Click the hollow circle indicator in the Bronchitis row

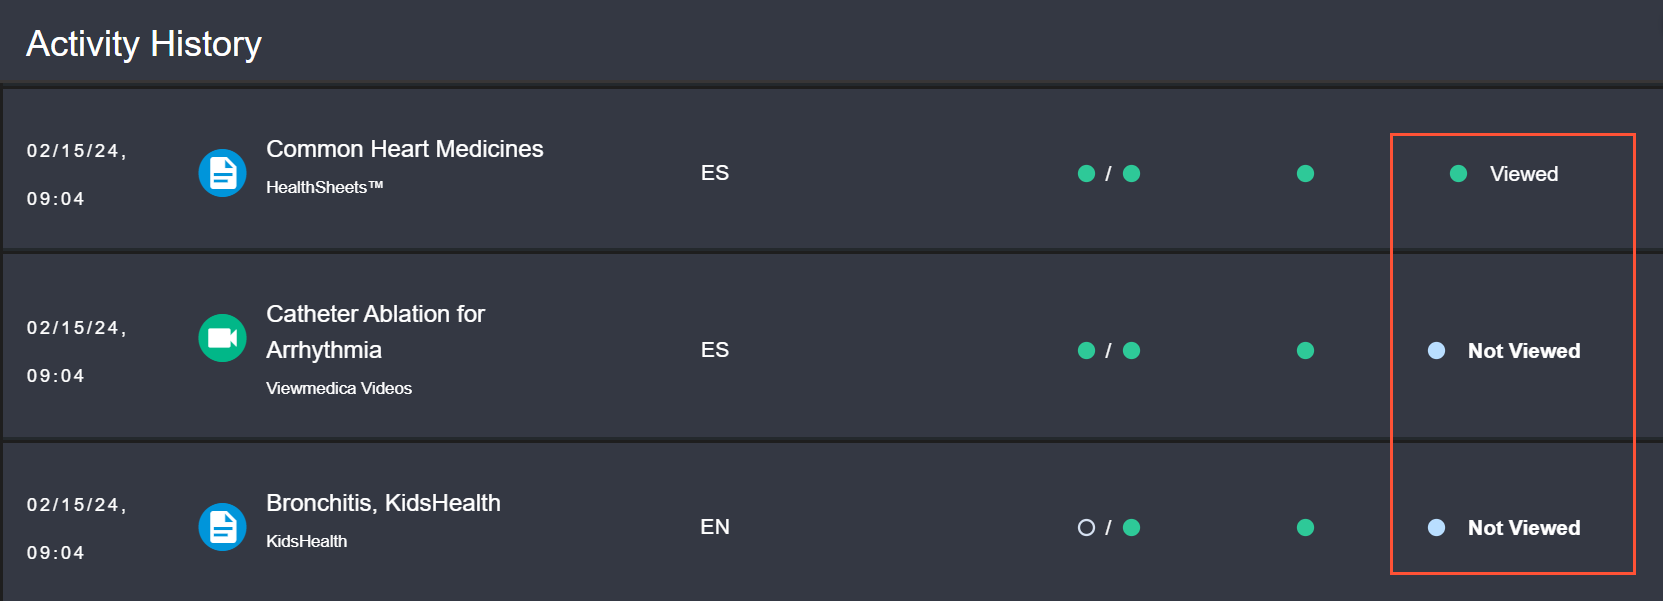pyautogui.click(x=1086, y=527)
